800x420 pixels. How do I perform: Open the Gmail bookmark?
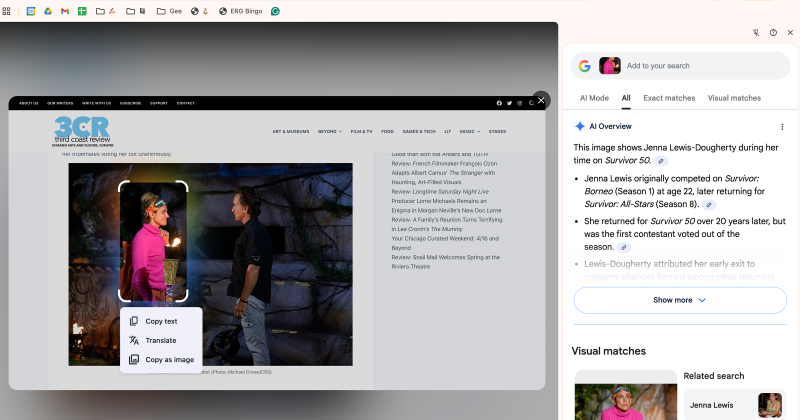(65, 11)
